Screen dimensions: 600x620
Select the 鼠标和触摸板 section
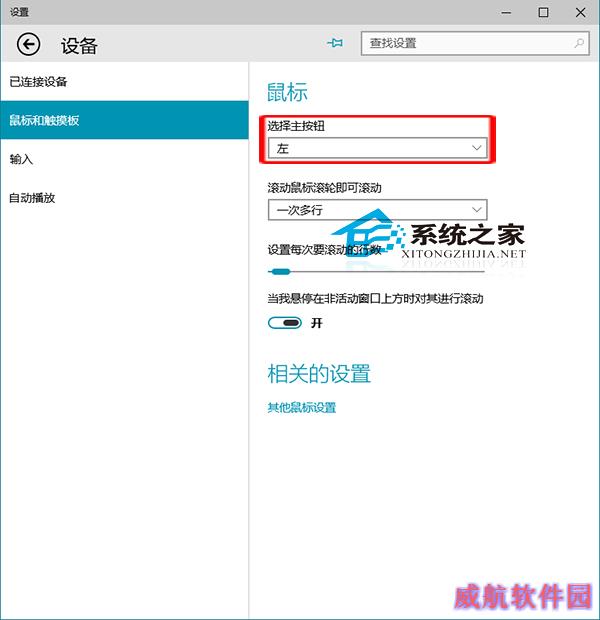click(124, 120)
